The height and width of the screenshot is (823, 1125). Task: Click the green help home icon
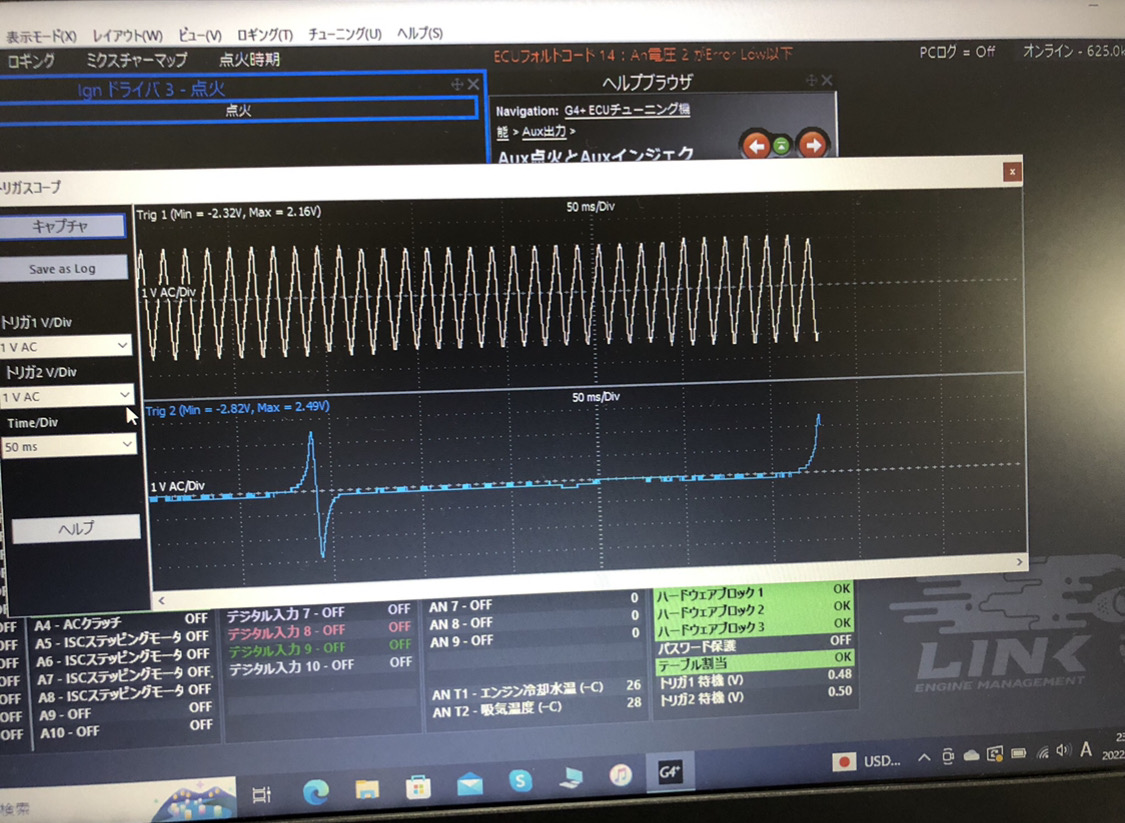click(x=782, y=147)
